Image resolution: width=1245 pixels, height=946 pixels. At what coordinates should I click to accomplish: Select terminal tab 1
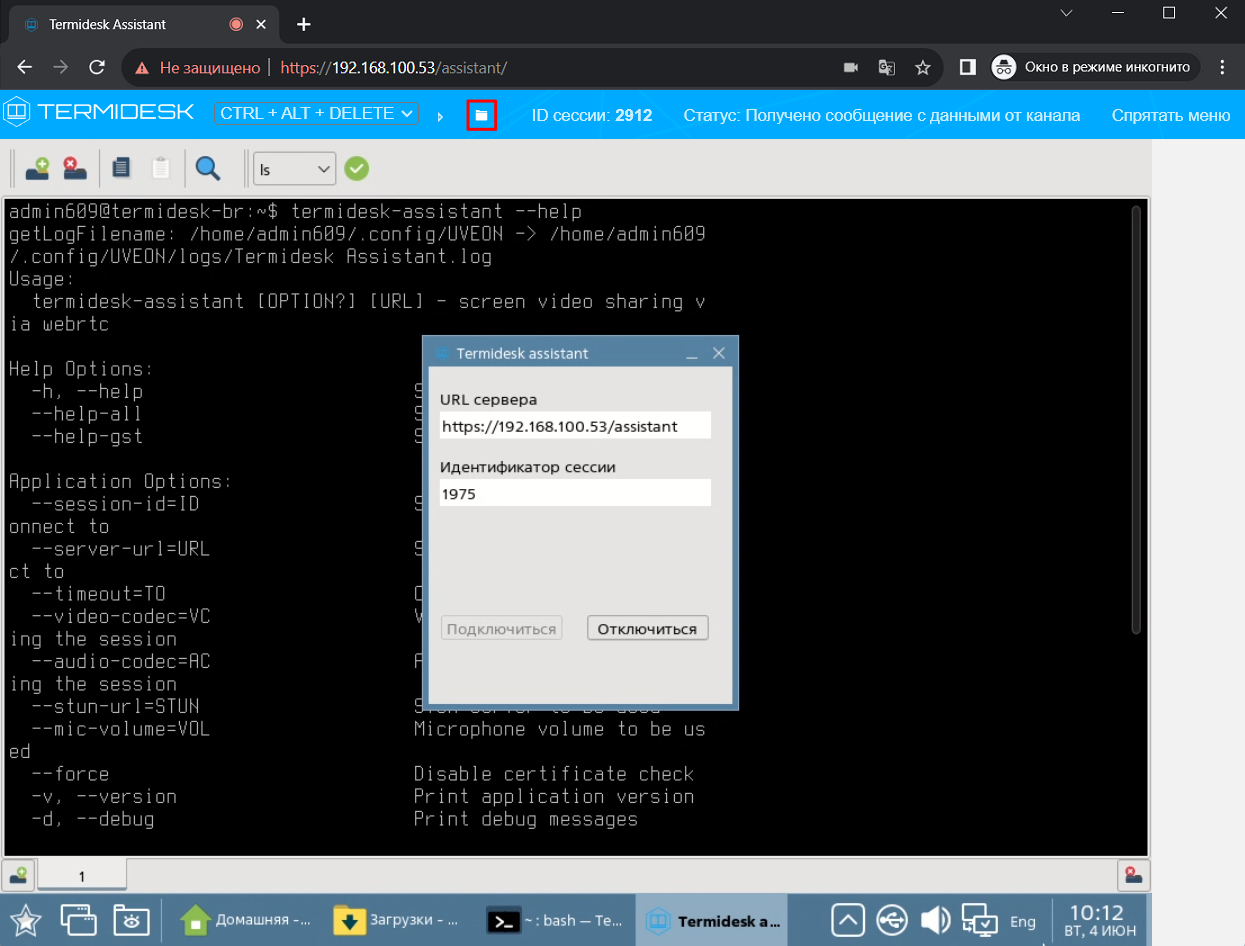82,876
